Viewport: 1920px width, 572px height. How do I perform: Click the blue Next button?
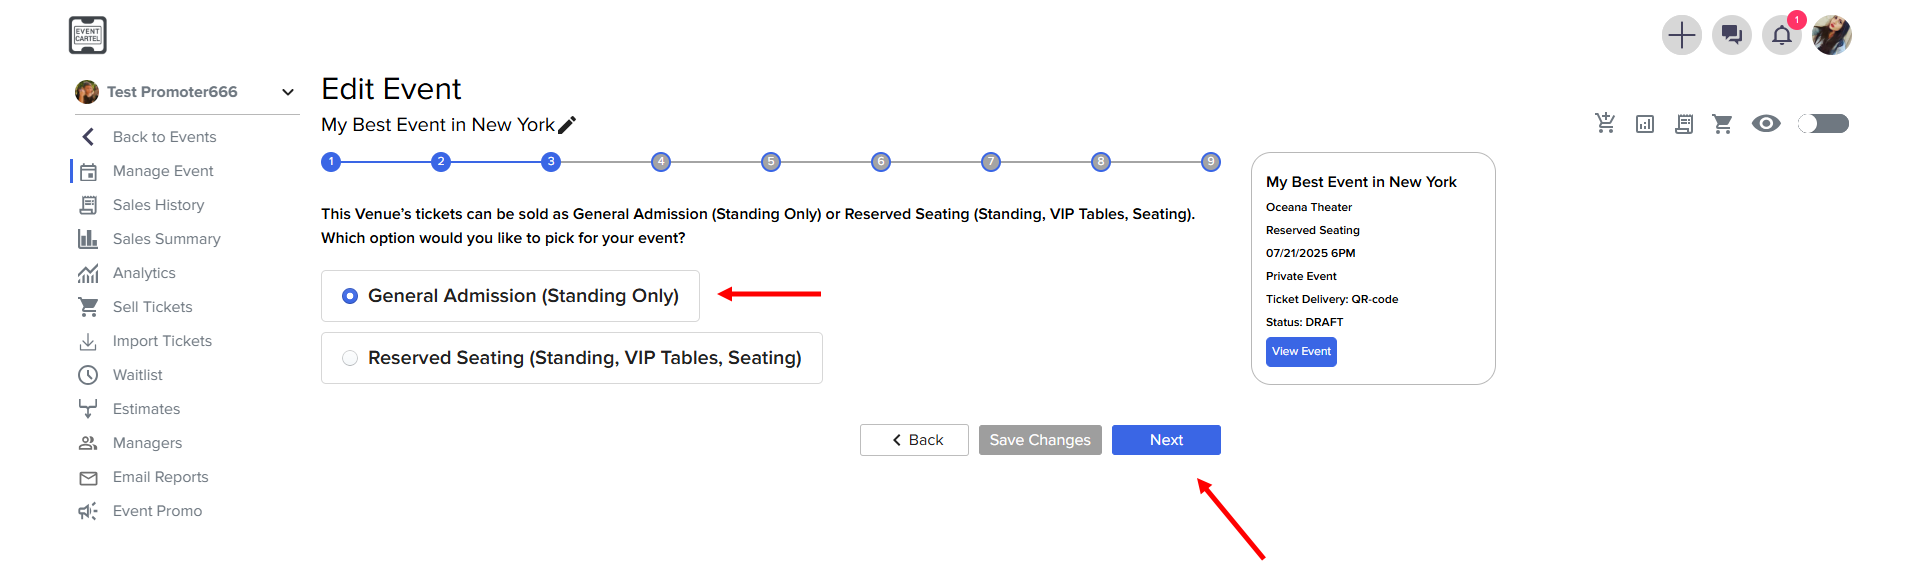point(1166,440)
